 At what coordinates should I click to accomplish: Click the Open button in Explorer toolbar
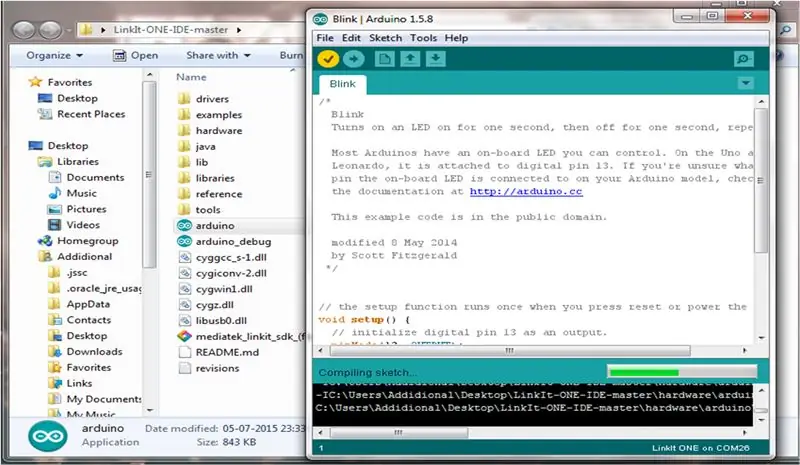(136, 55)
